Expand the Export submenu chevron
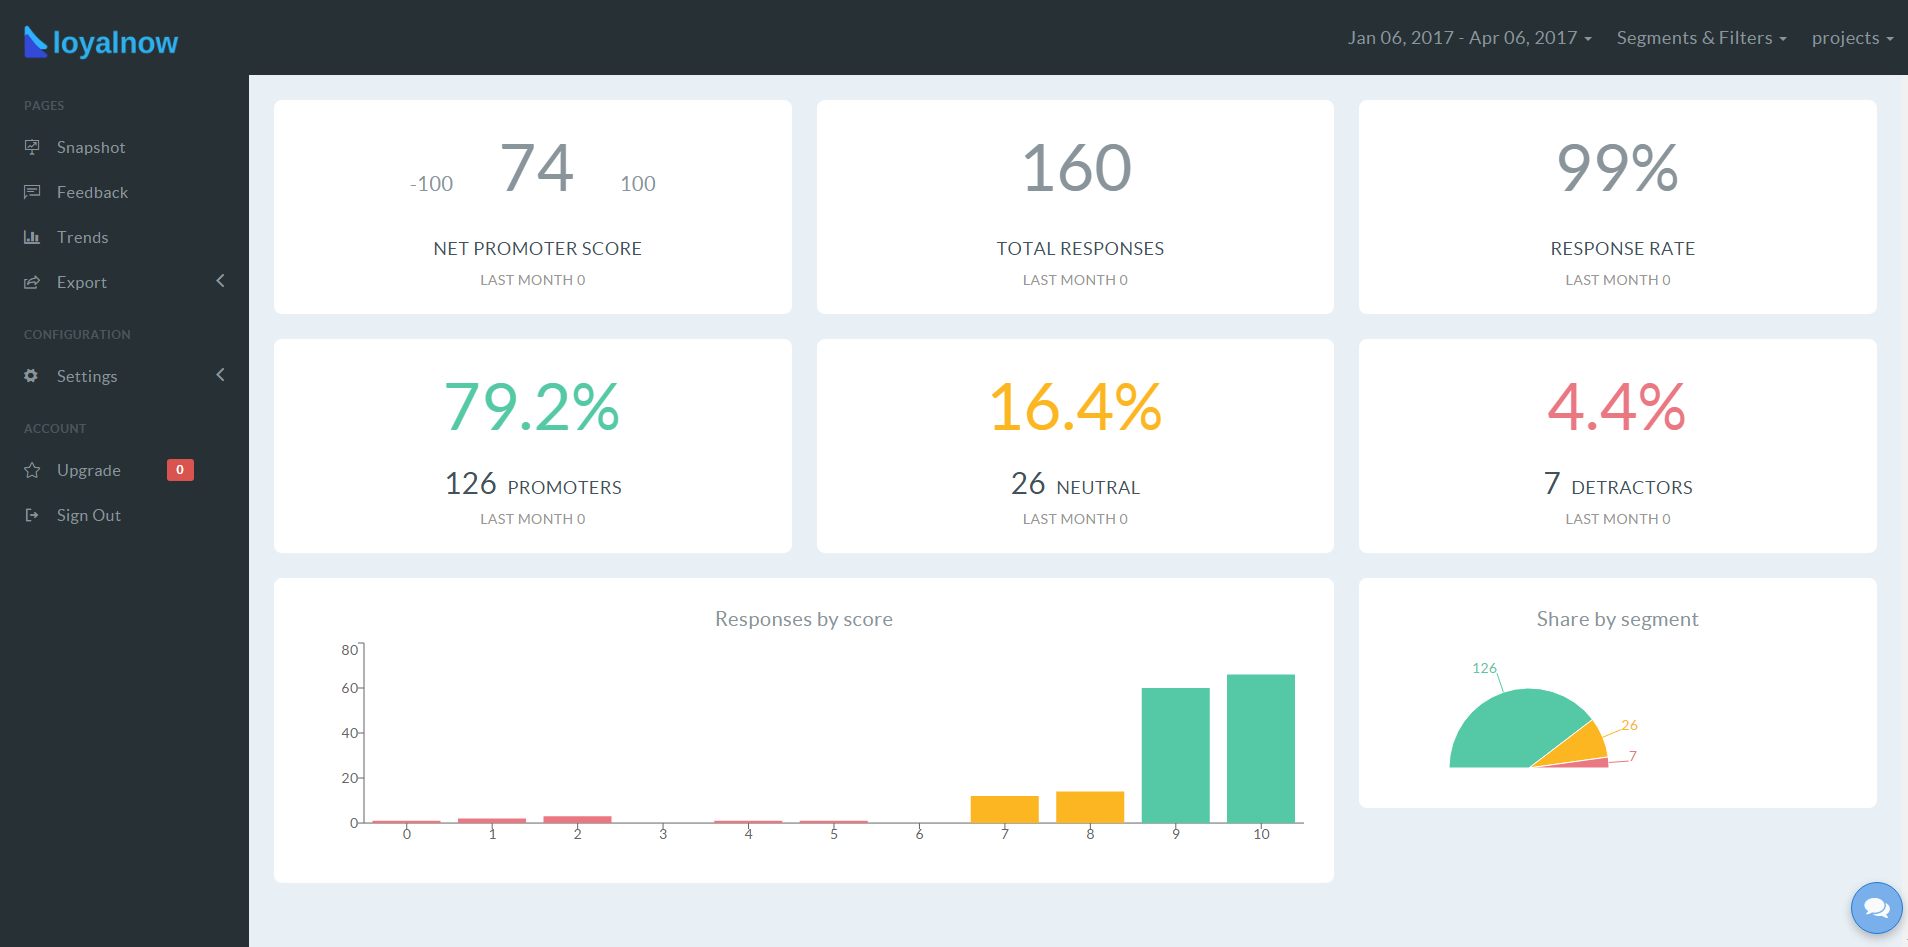Image resolution: width=1908 pixels, height=947 pixels. click(220, 281)
